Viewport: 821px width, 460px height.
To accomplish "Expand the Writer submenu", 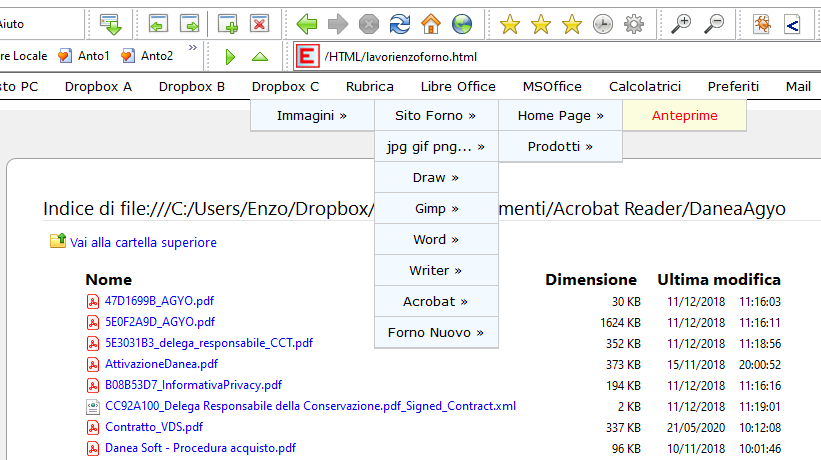I will 436,270.
